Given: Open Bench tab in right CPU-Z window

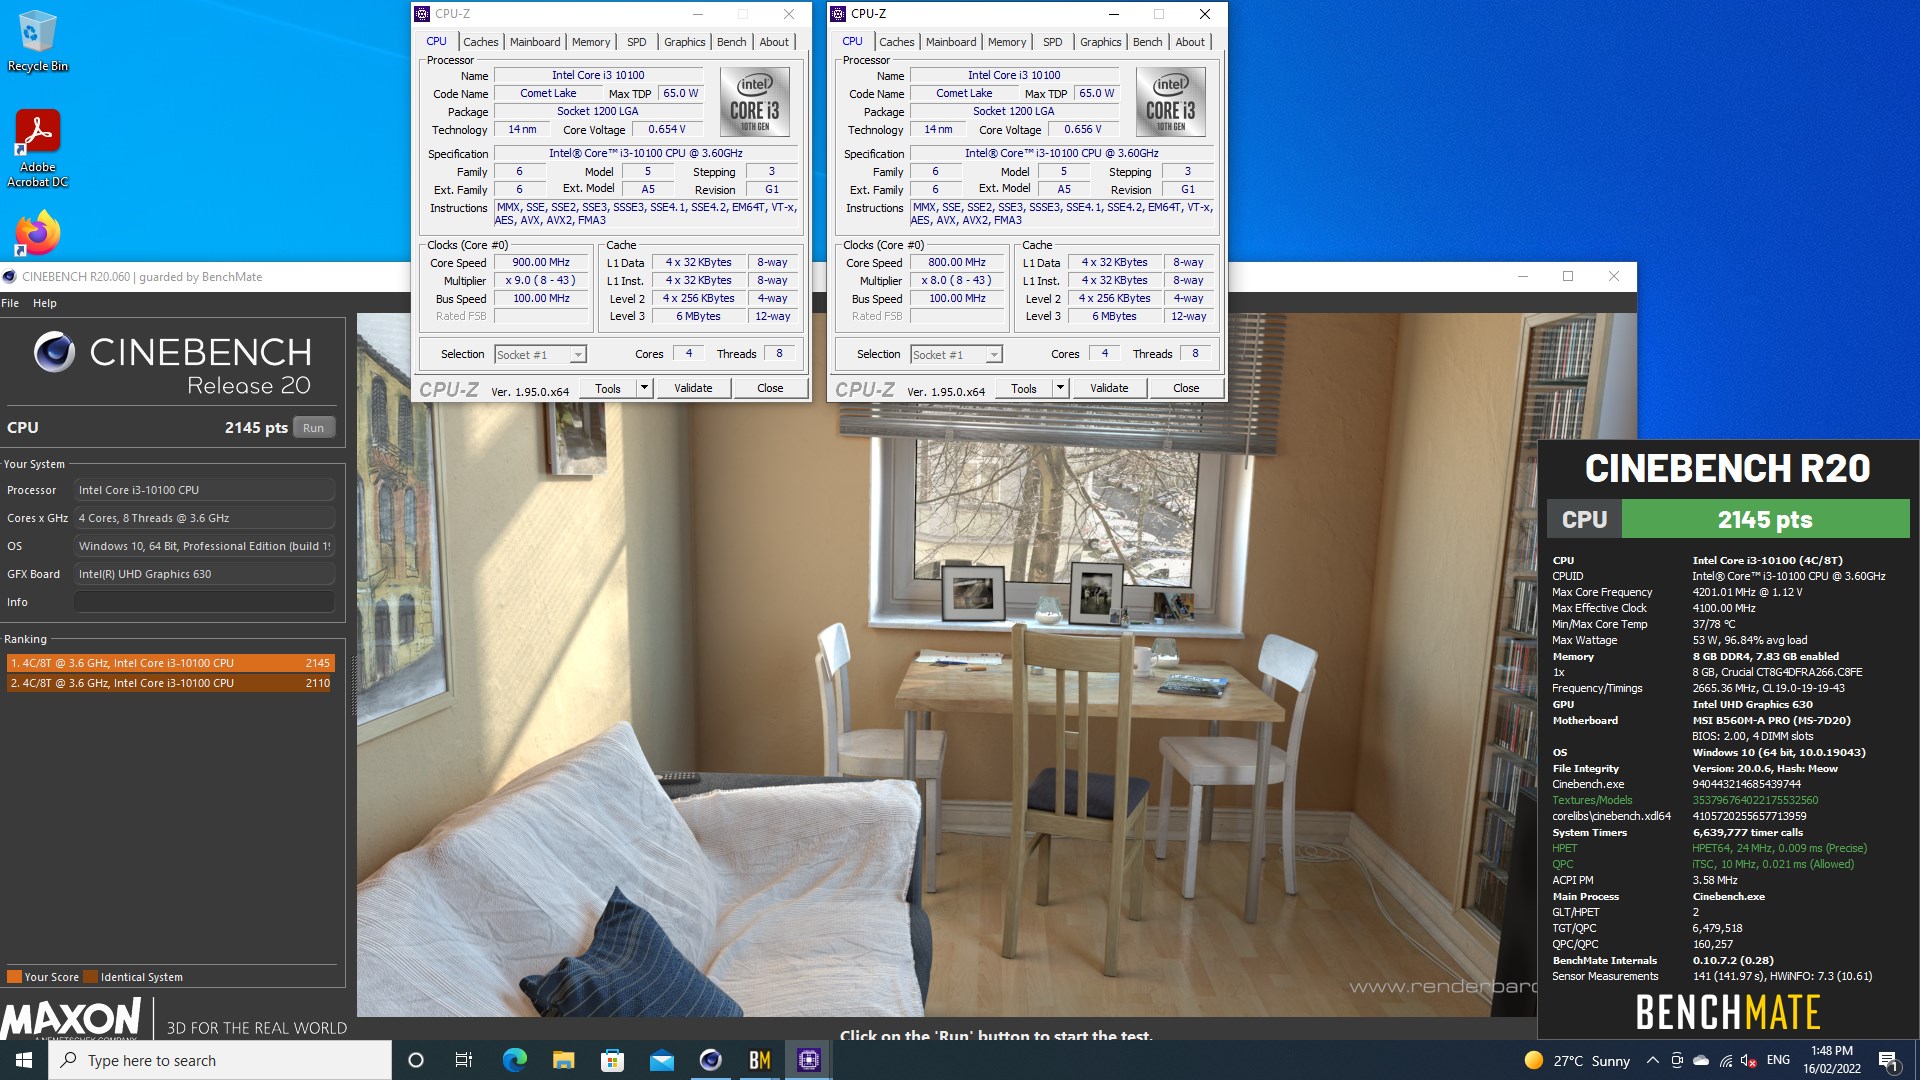Looking at the screenshot, I should (x=1148, y=42).
